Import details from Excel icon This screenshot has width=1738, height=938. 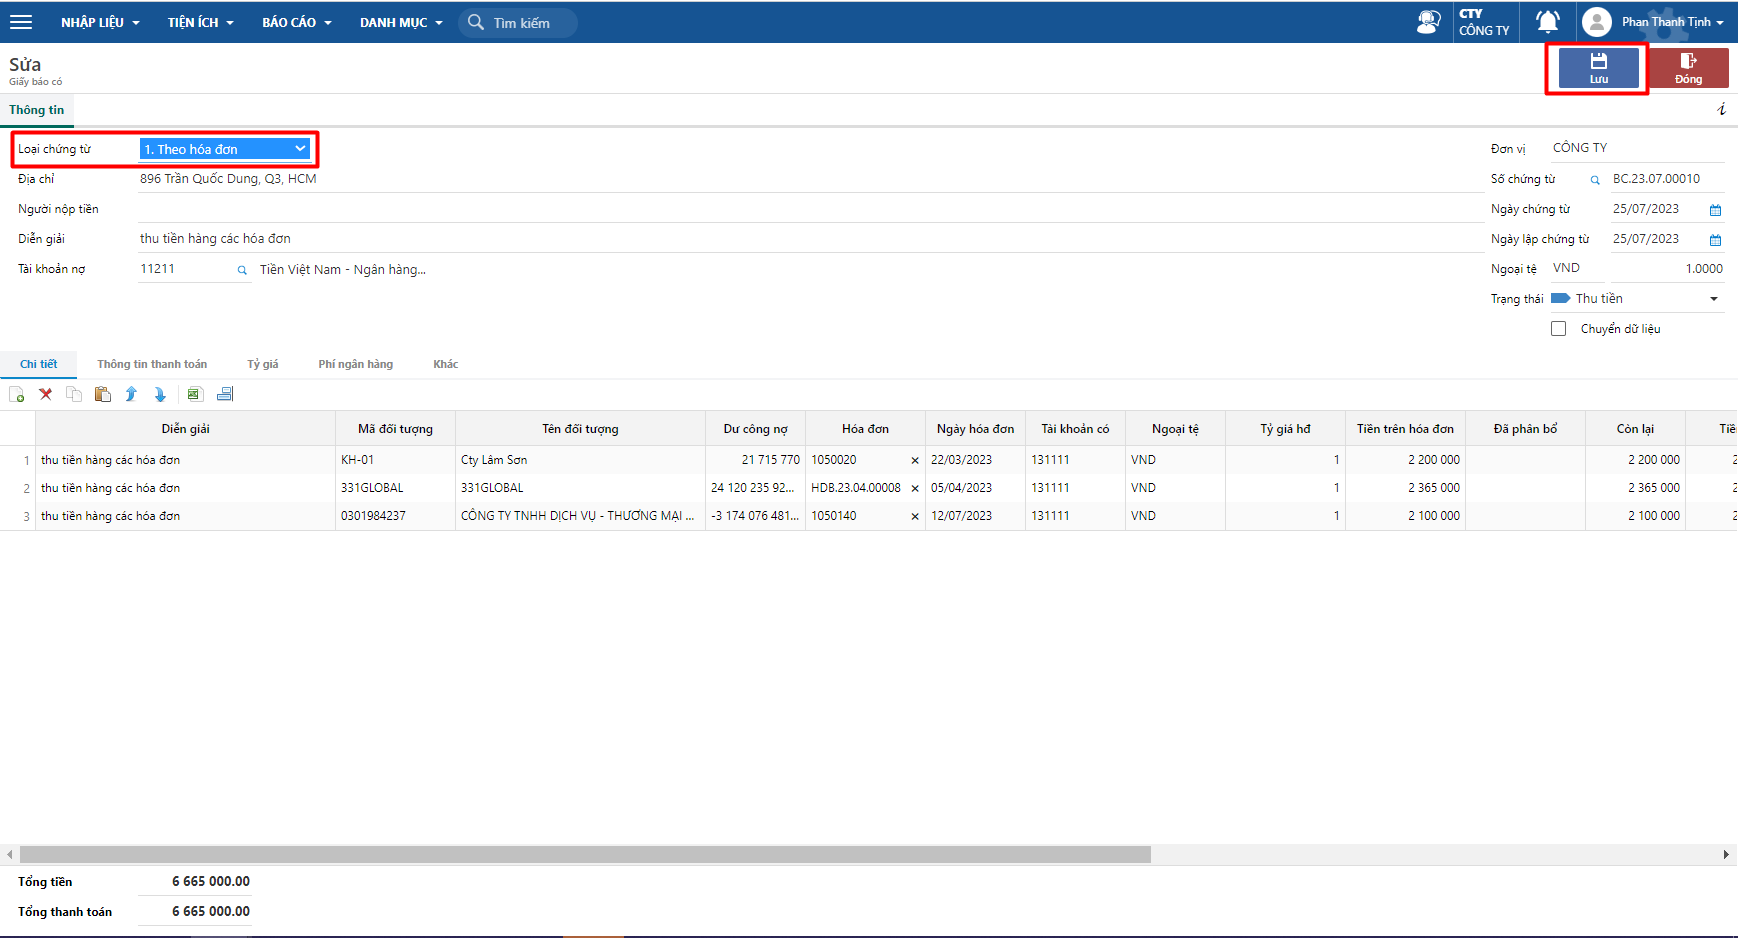tap(195, 394)
